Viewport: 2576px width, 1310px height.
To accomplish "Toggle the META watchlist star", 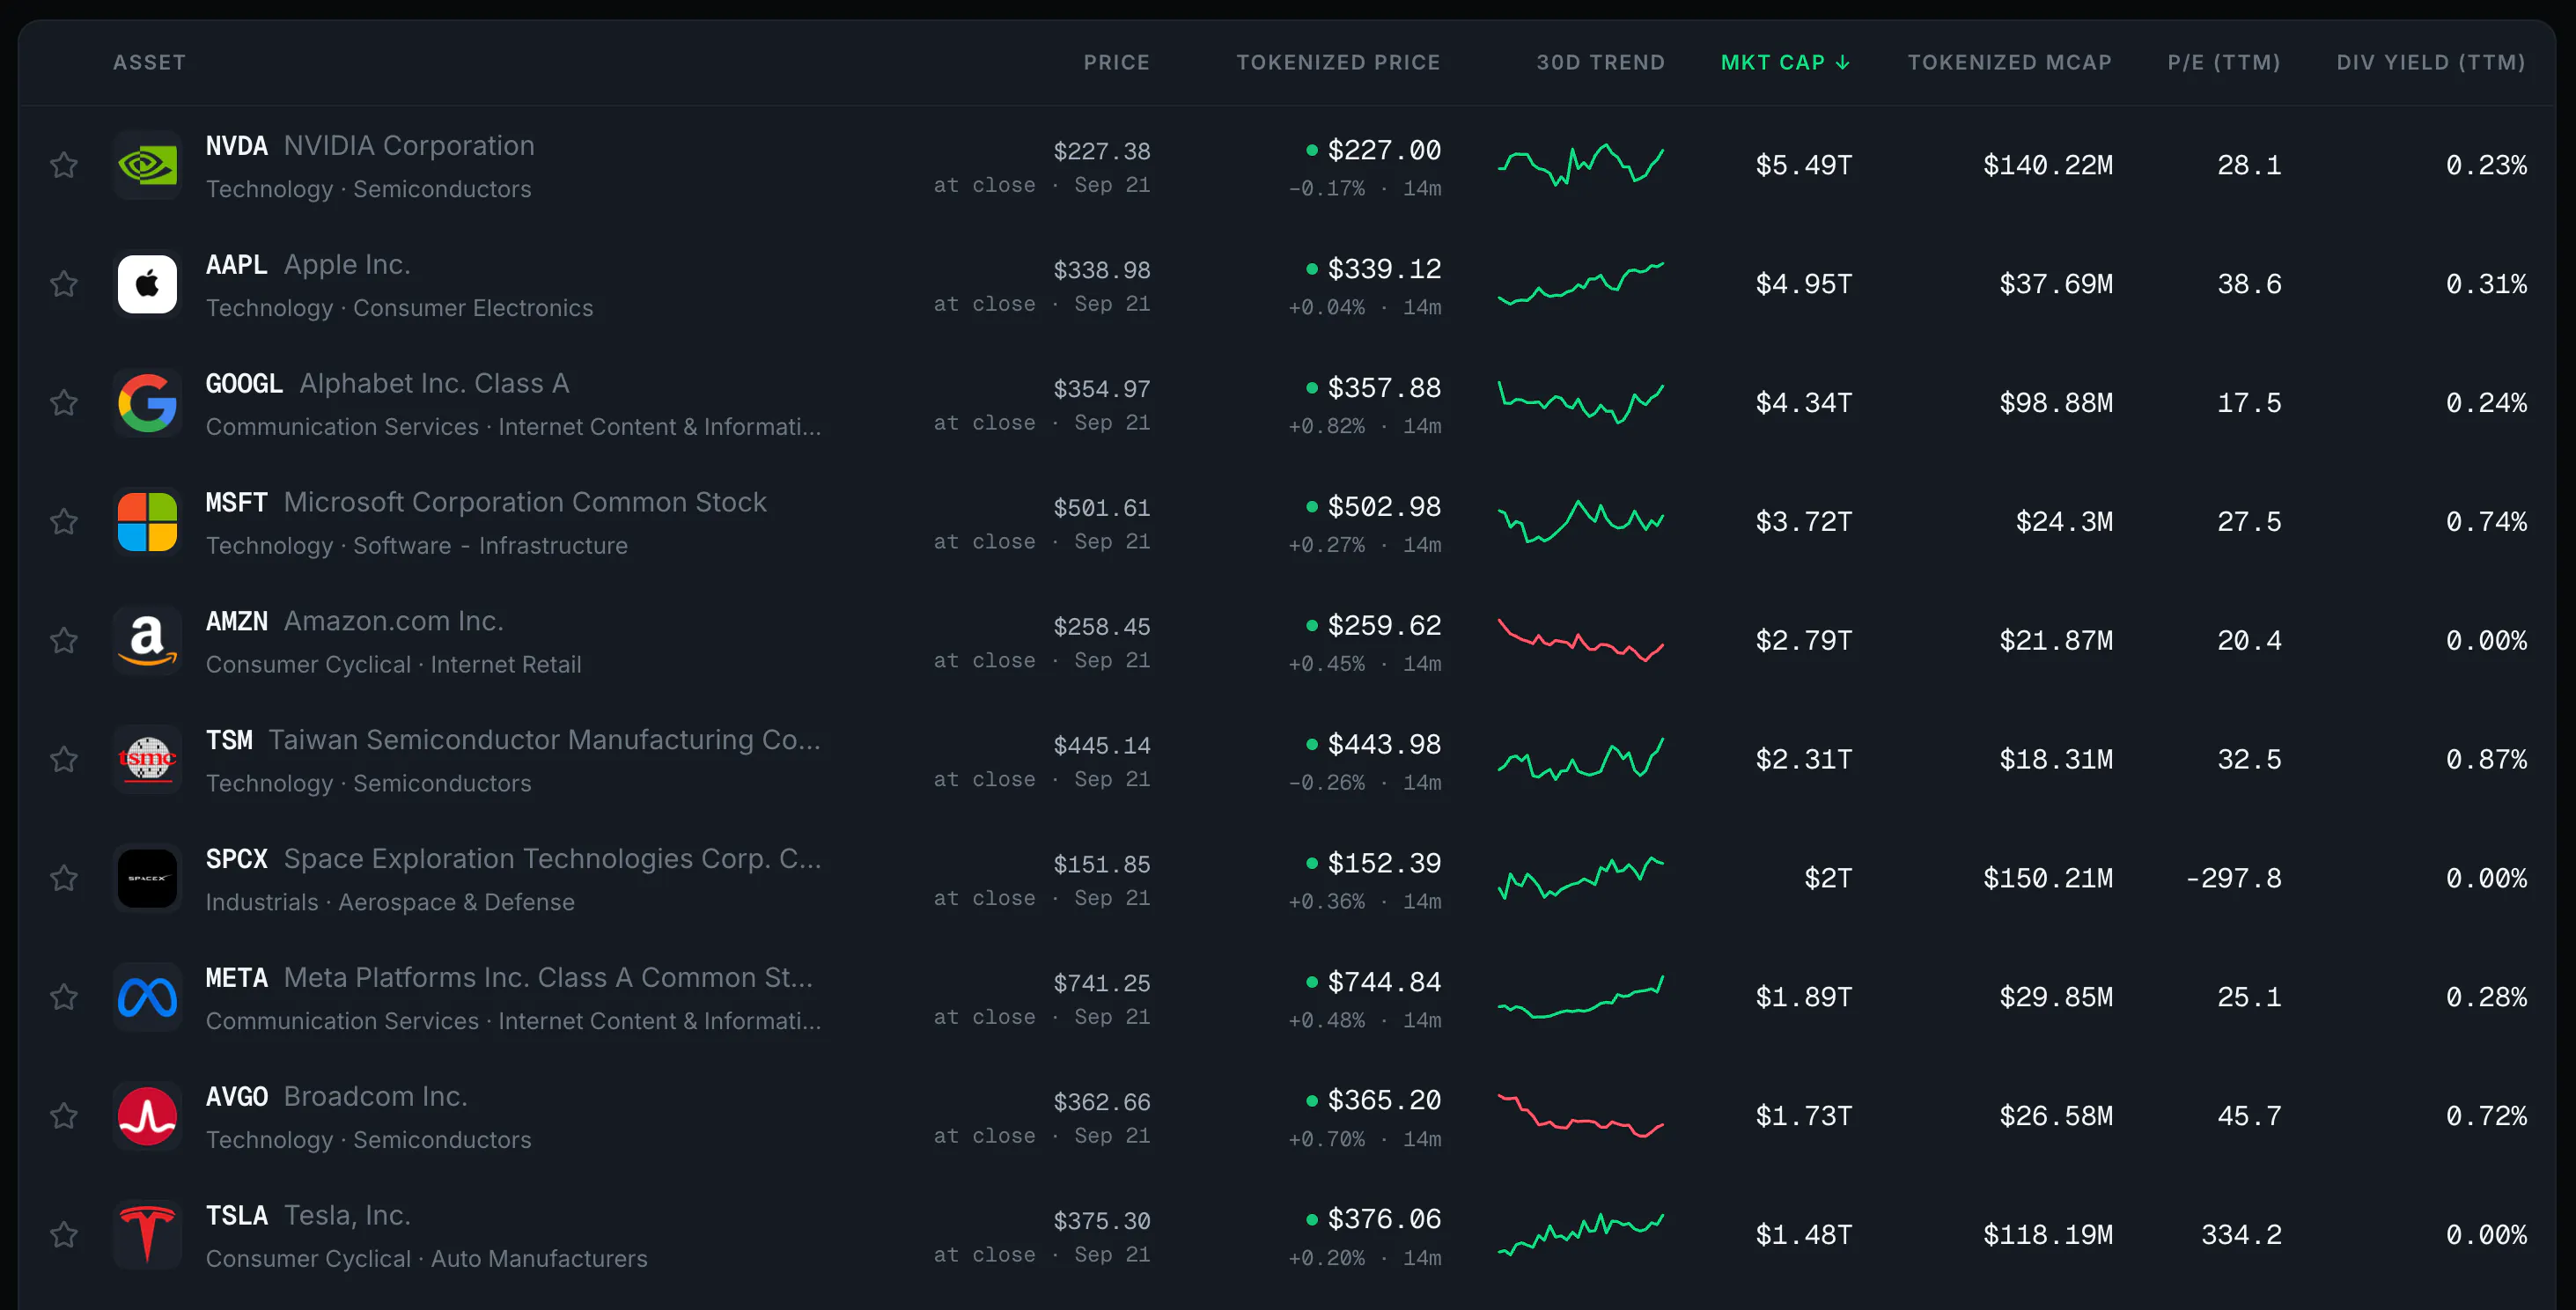I will (x=64, y=997).
